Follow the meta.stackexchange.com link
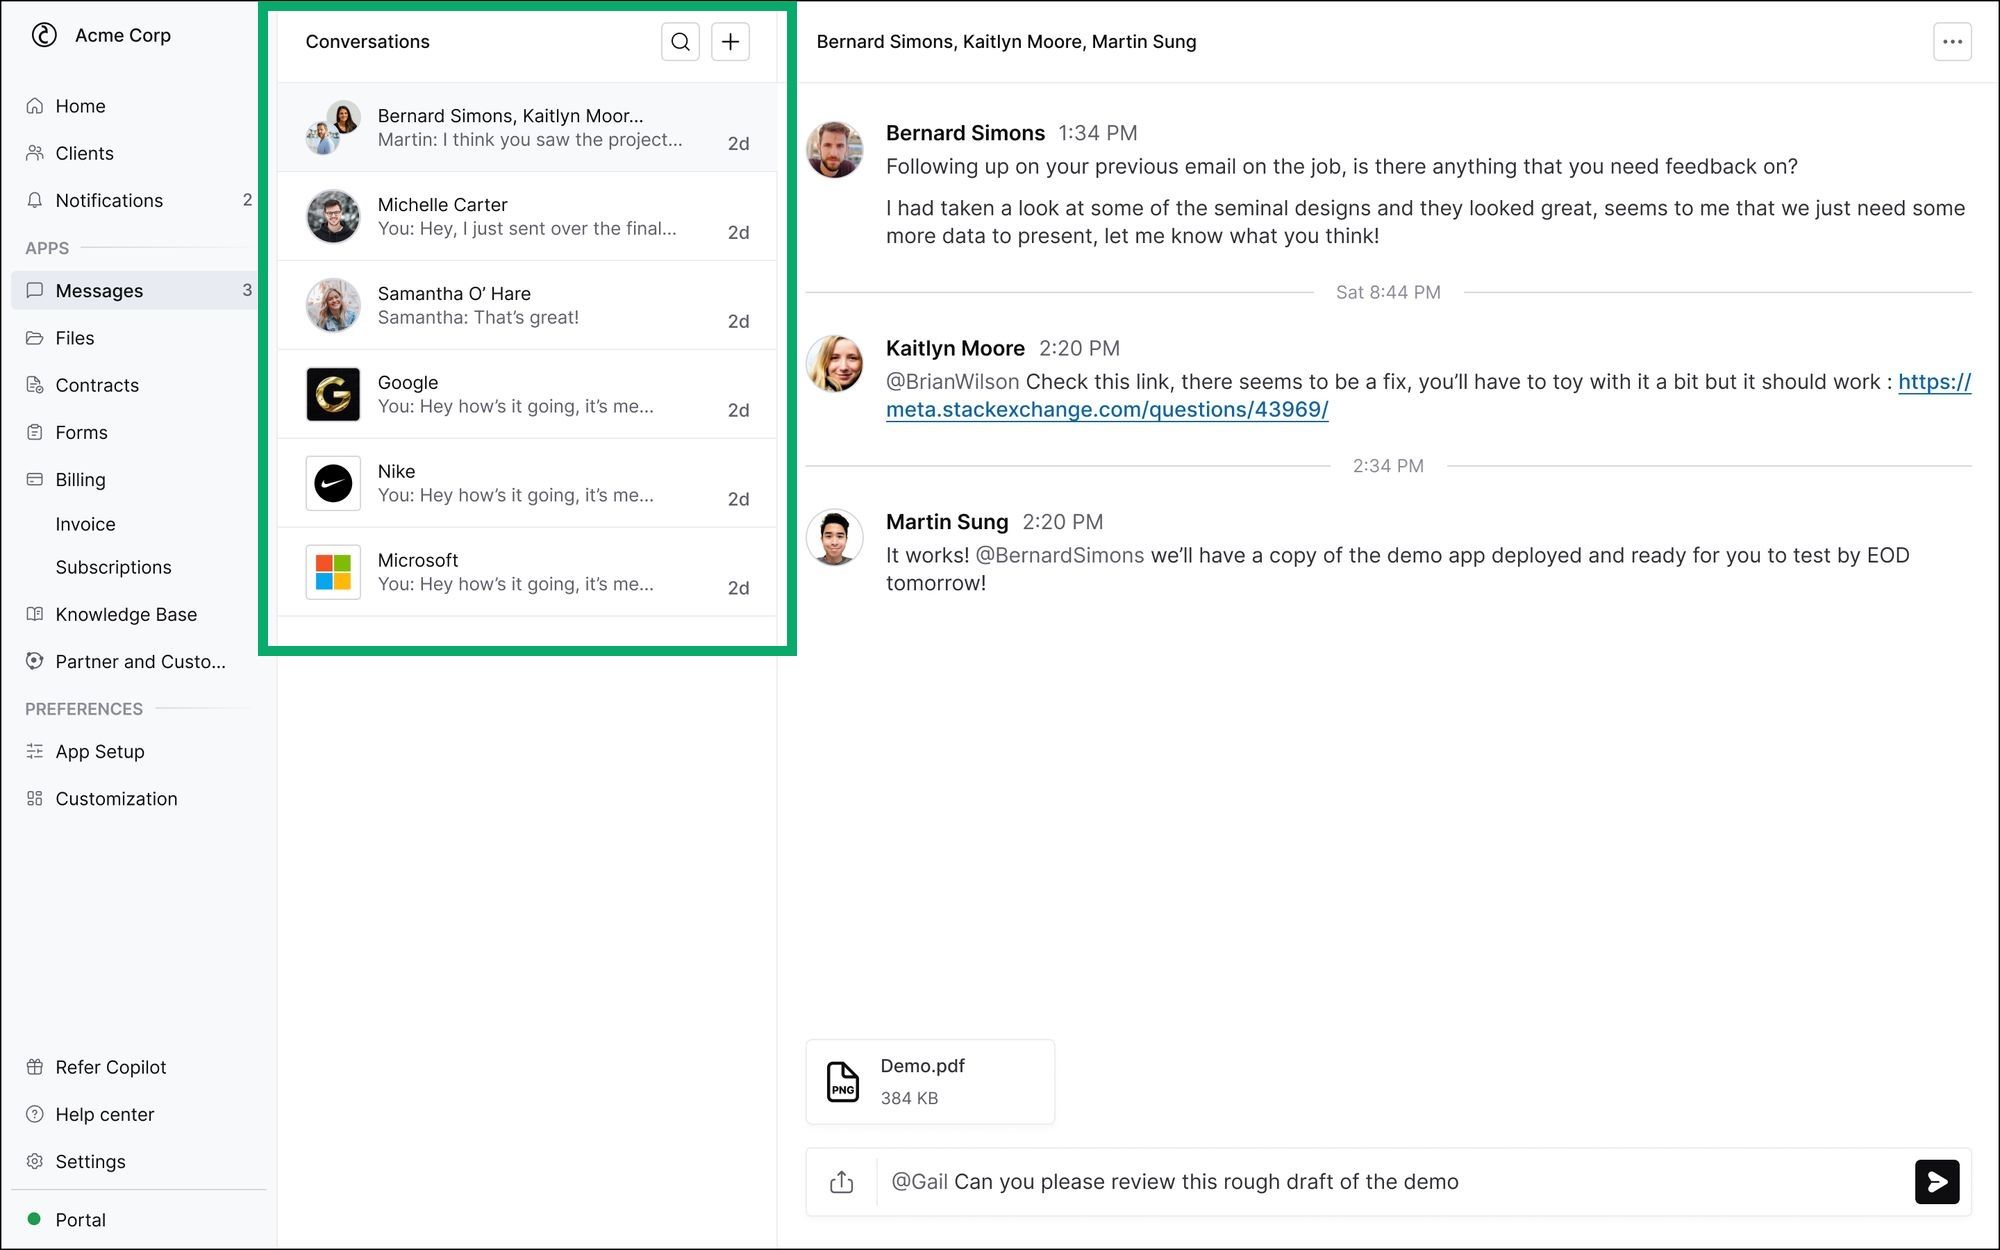The width and height of the screenshot is (2000, 1250). (x=1107, y=410)
